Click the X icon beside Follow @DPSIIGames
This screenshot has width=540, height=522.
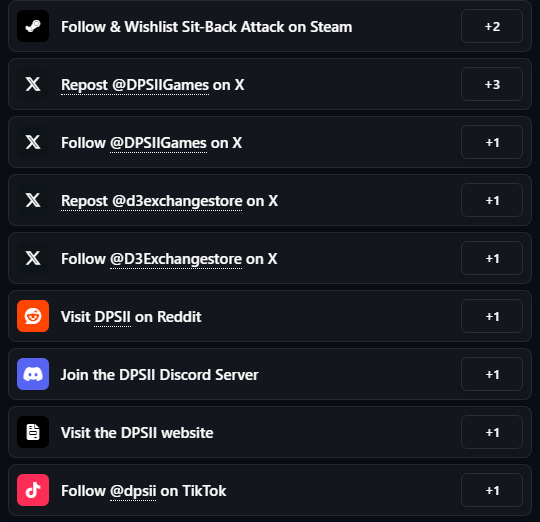pos(33,142)
